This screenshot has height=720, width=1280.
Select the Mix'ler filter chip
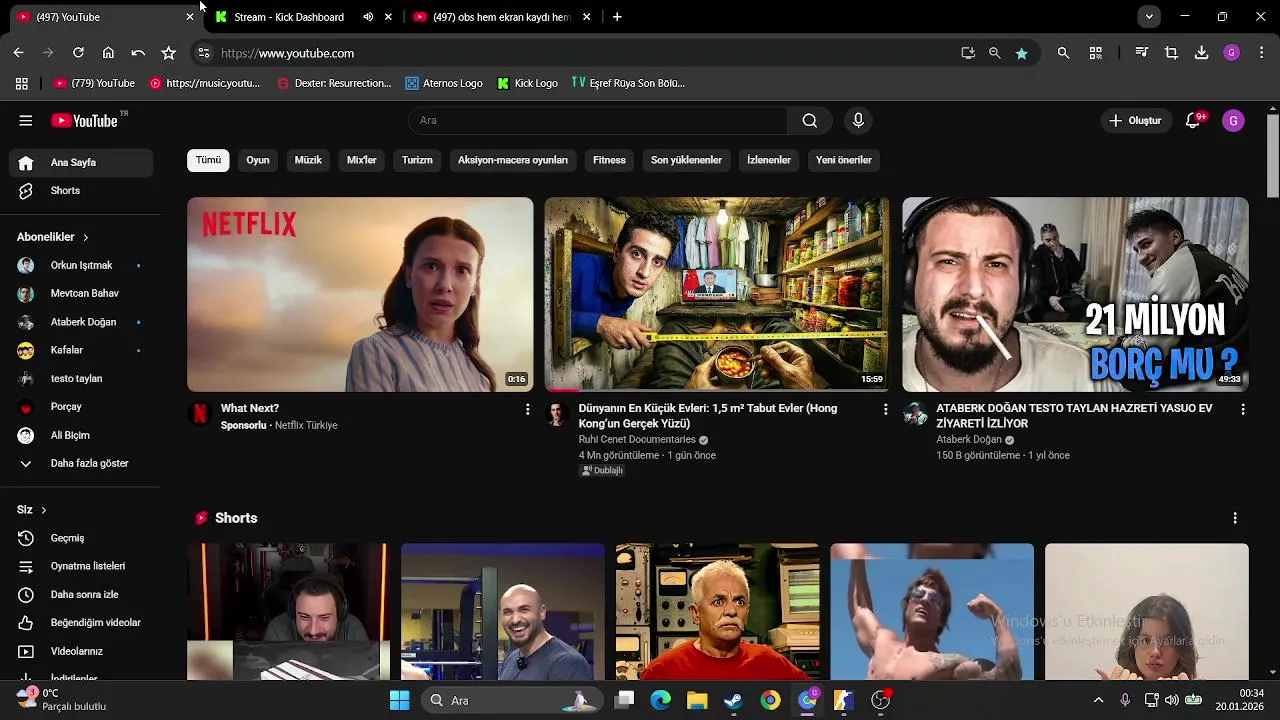tap(362, 160)
